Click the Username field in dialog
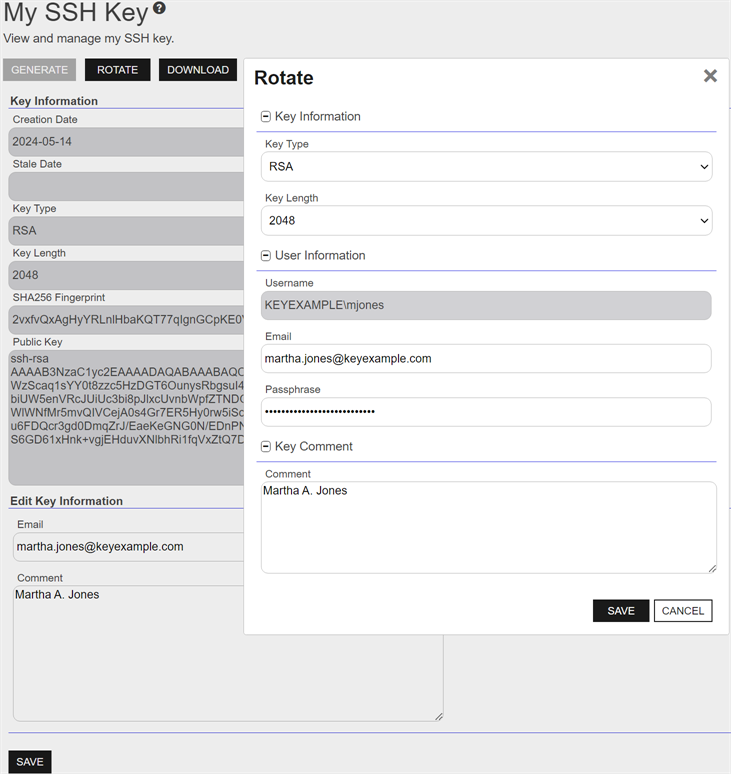 click(486, 305)
